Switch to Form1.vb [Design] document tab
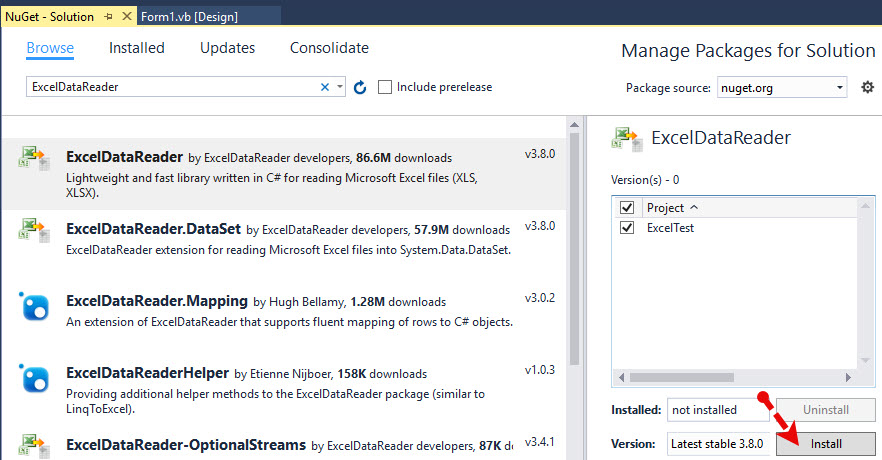882x460 pixels. point(204,17)
